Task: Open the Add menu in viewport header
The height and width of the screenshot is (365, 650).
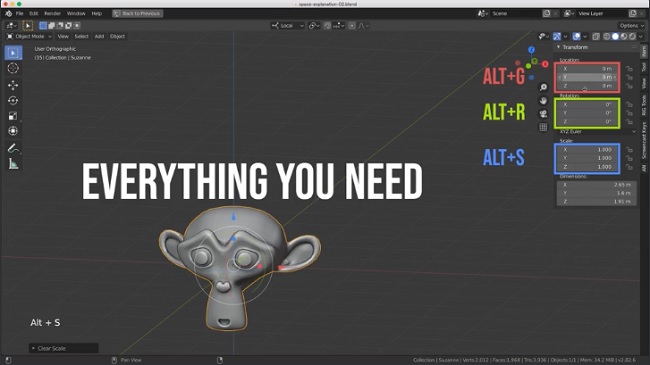Action: click(x=99, y=36)
